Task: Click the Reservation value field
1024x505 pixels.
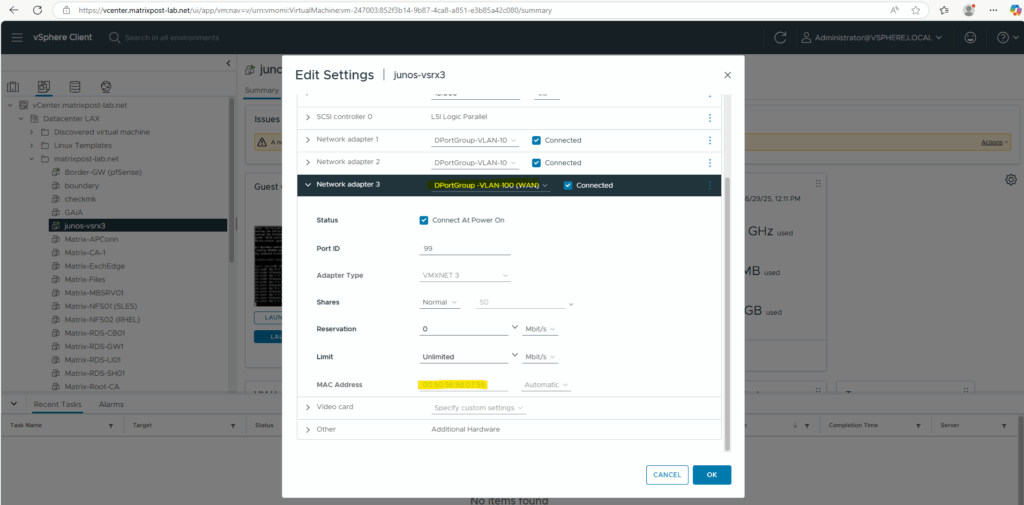Action: click(464, 329)
